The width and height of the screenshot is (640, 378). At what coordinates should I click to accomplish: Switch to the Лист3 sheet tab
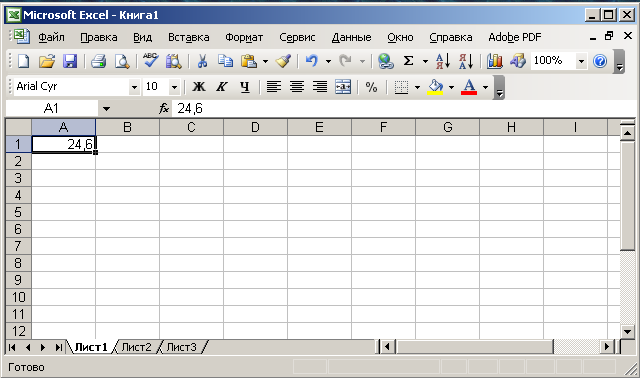[182, 347]
